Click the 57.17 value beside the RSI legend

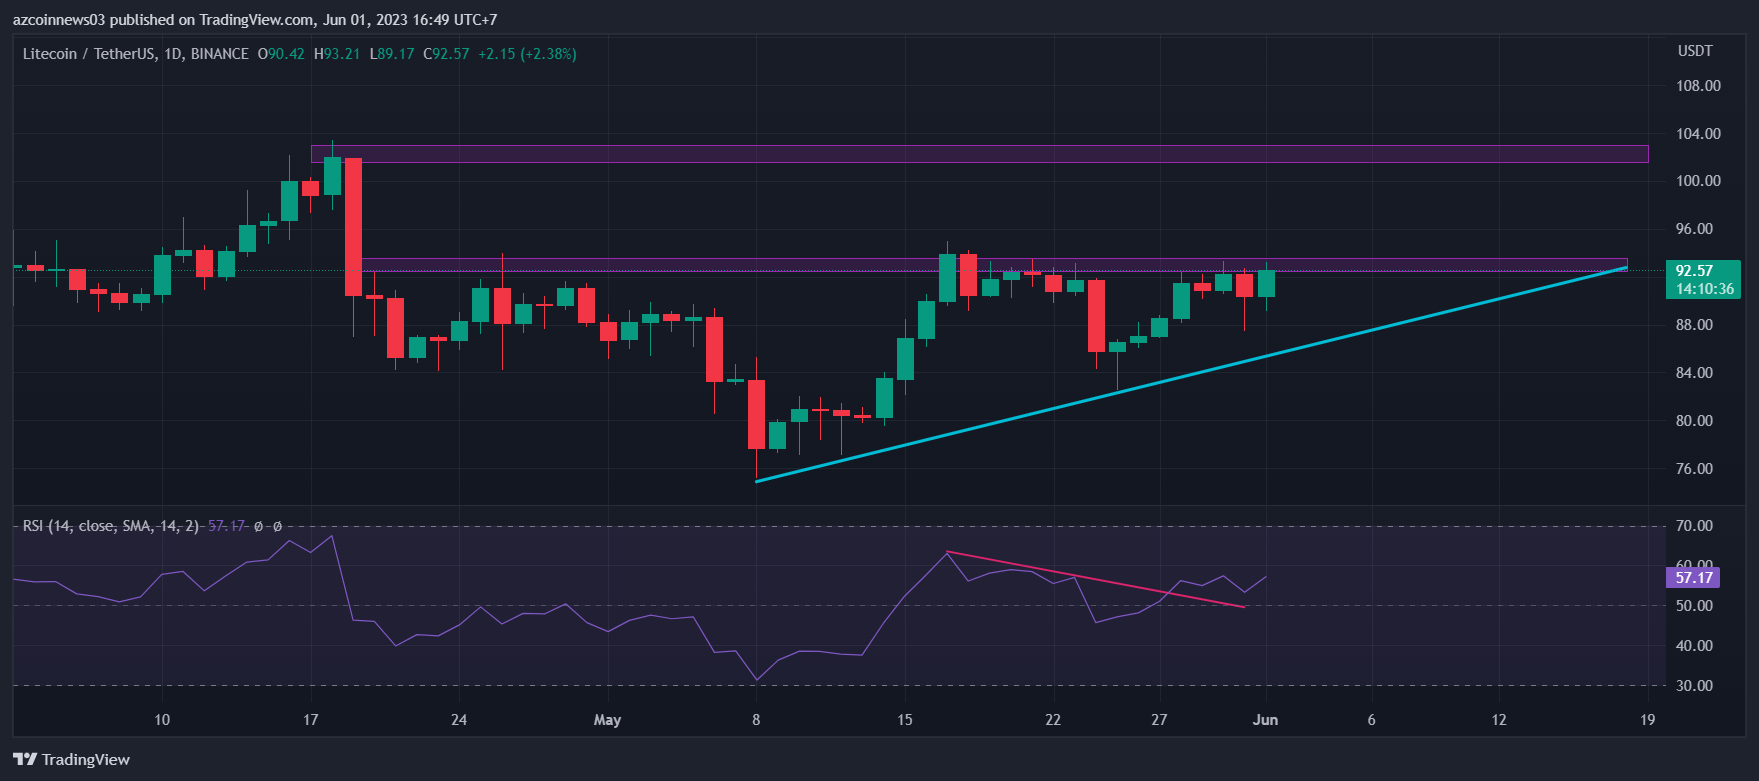point(226,526)
